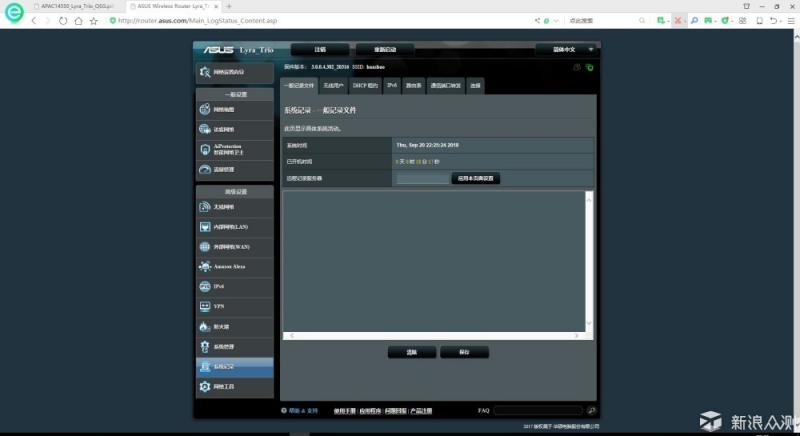
Task: Click Help & Support footer link
Action: point(304,411)
